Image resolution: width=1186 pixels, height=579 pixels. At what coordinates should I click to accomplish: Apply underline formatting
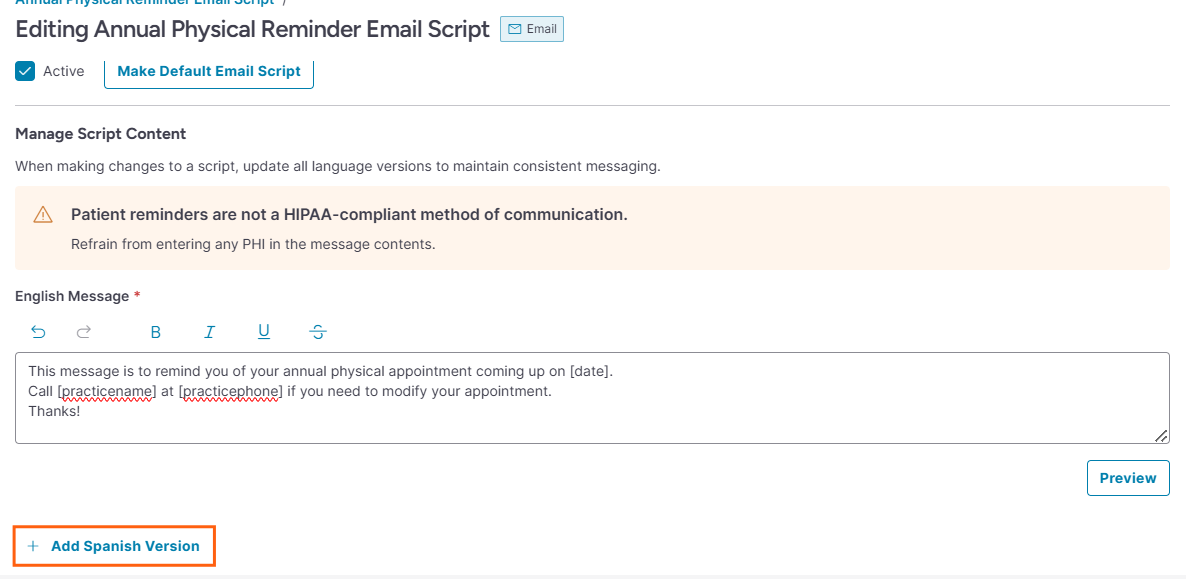click(x=264, y=332)
